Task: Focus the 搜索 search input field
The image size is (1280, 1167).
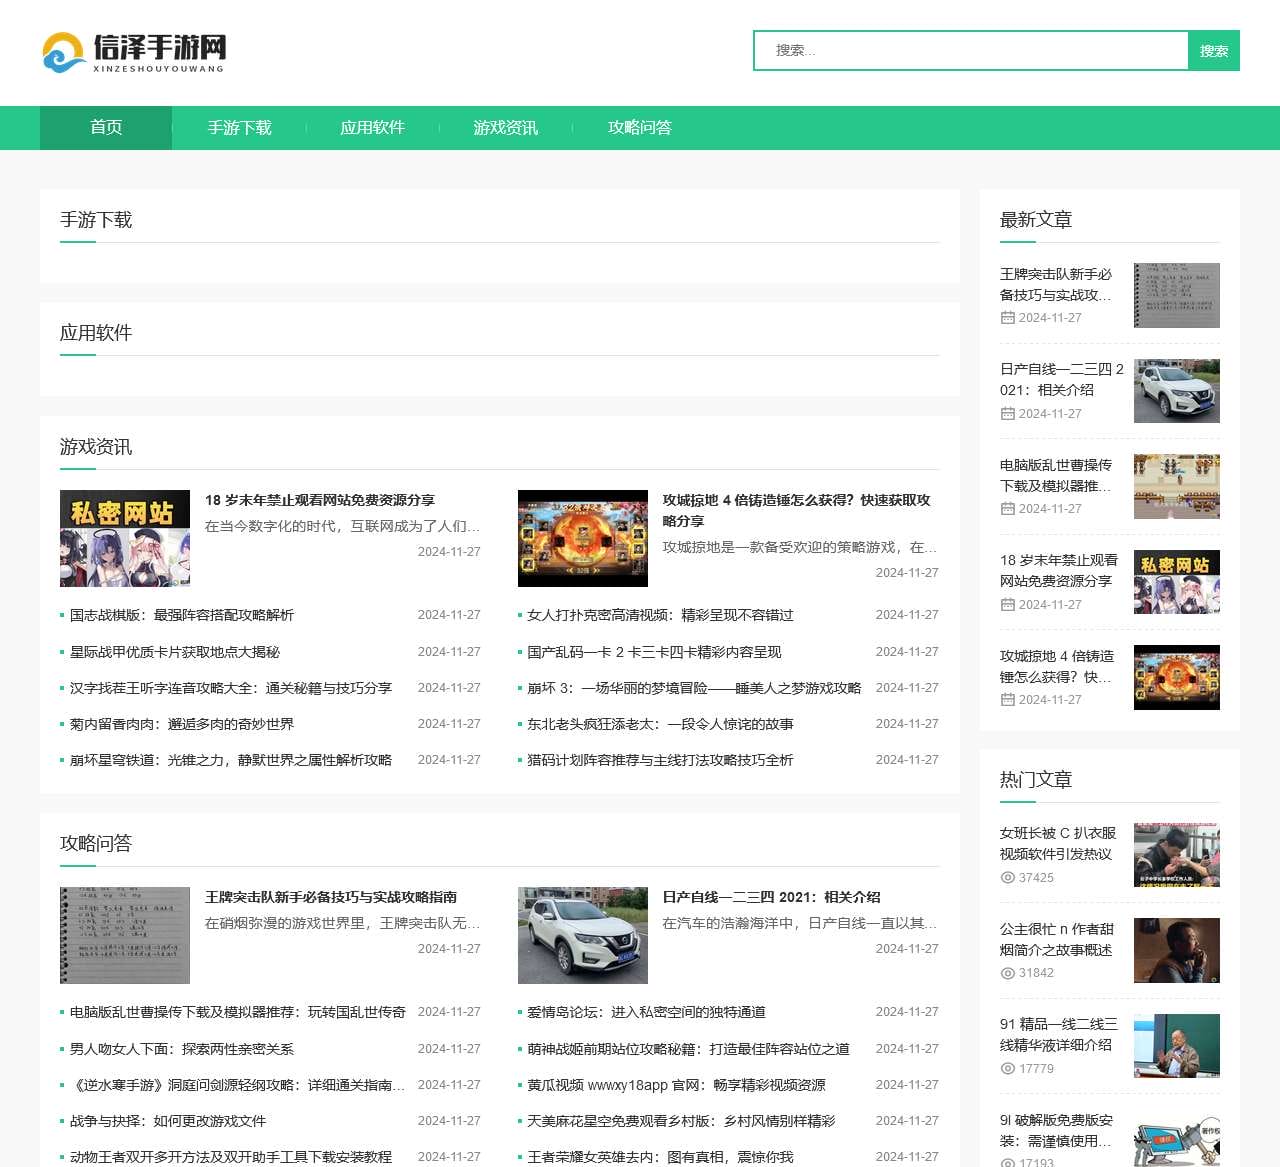Action: coord(970,51)
